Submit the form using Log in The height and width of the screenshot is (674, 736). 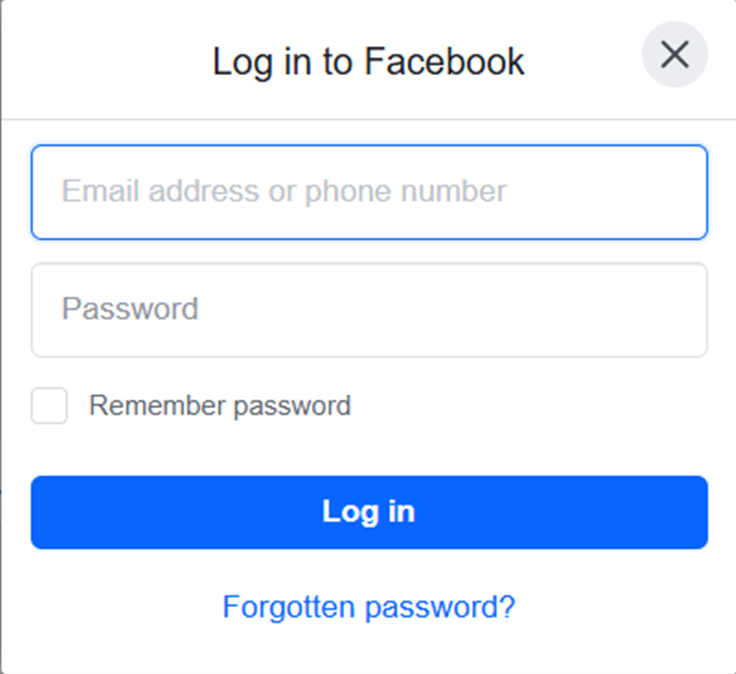[x=369, y=512]
